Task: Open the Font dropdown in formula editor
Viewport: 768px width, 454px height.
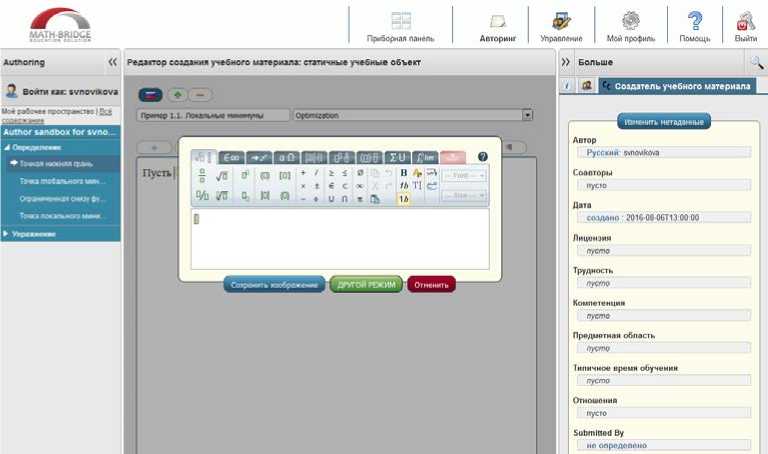Action: 464,175
